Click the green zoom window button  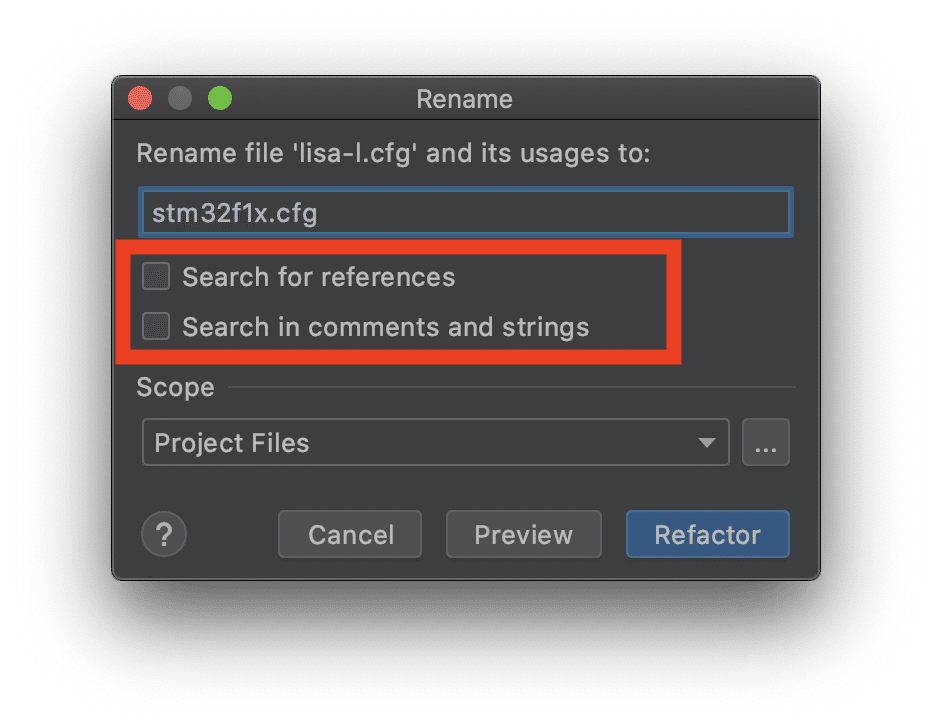coord(220,99)
